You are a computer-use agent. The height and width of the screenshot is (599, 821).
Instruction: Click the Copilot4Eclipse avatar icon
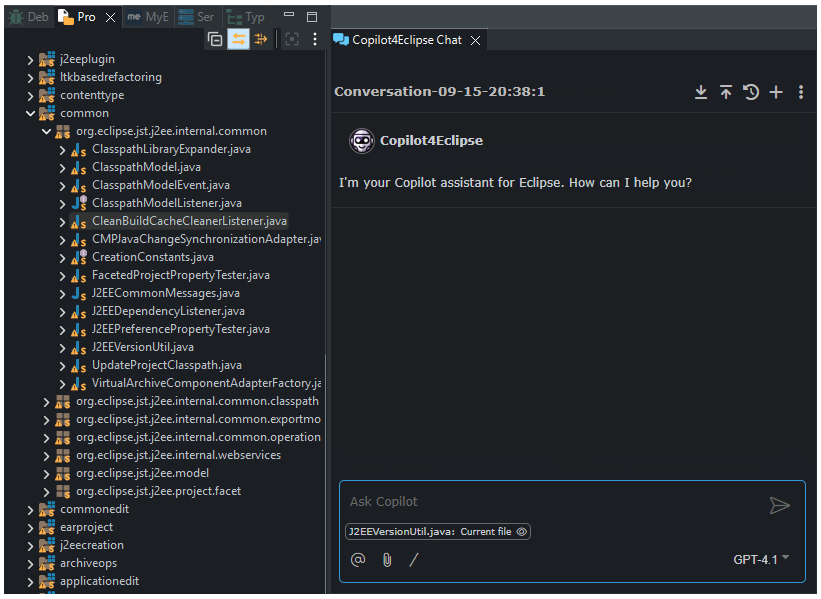362,141
